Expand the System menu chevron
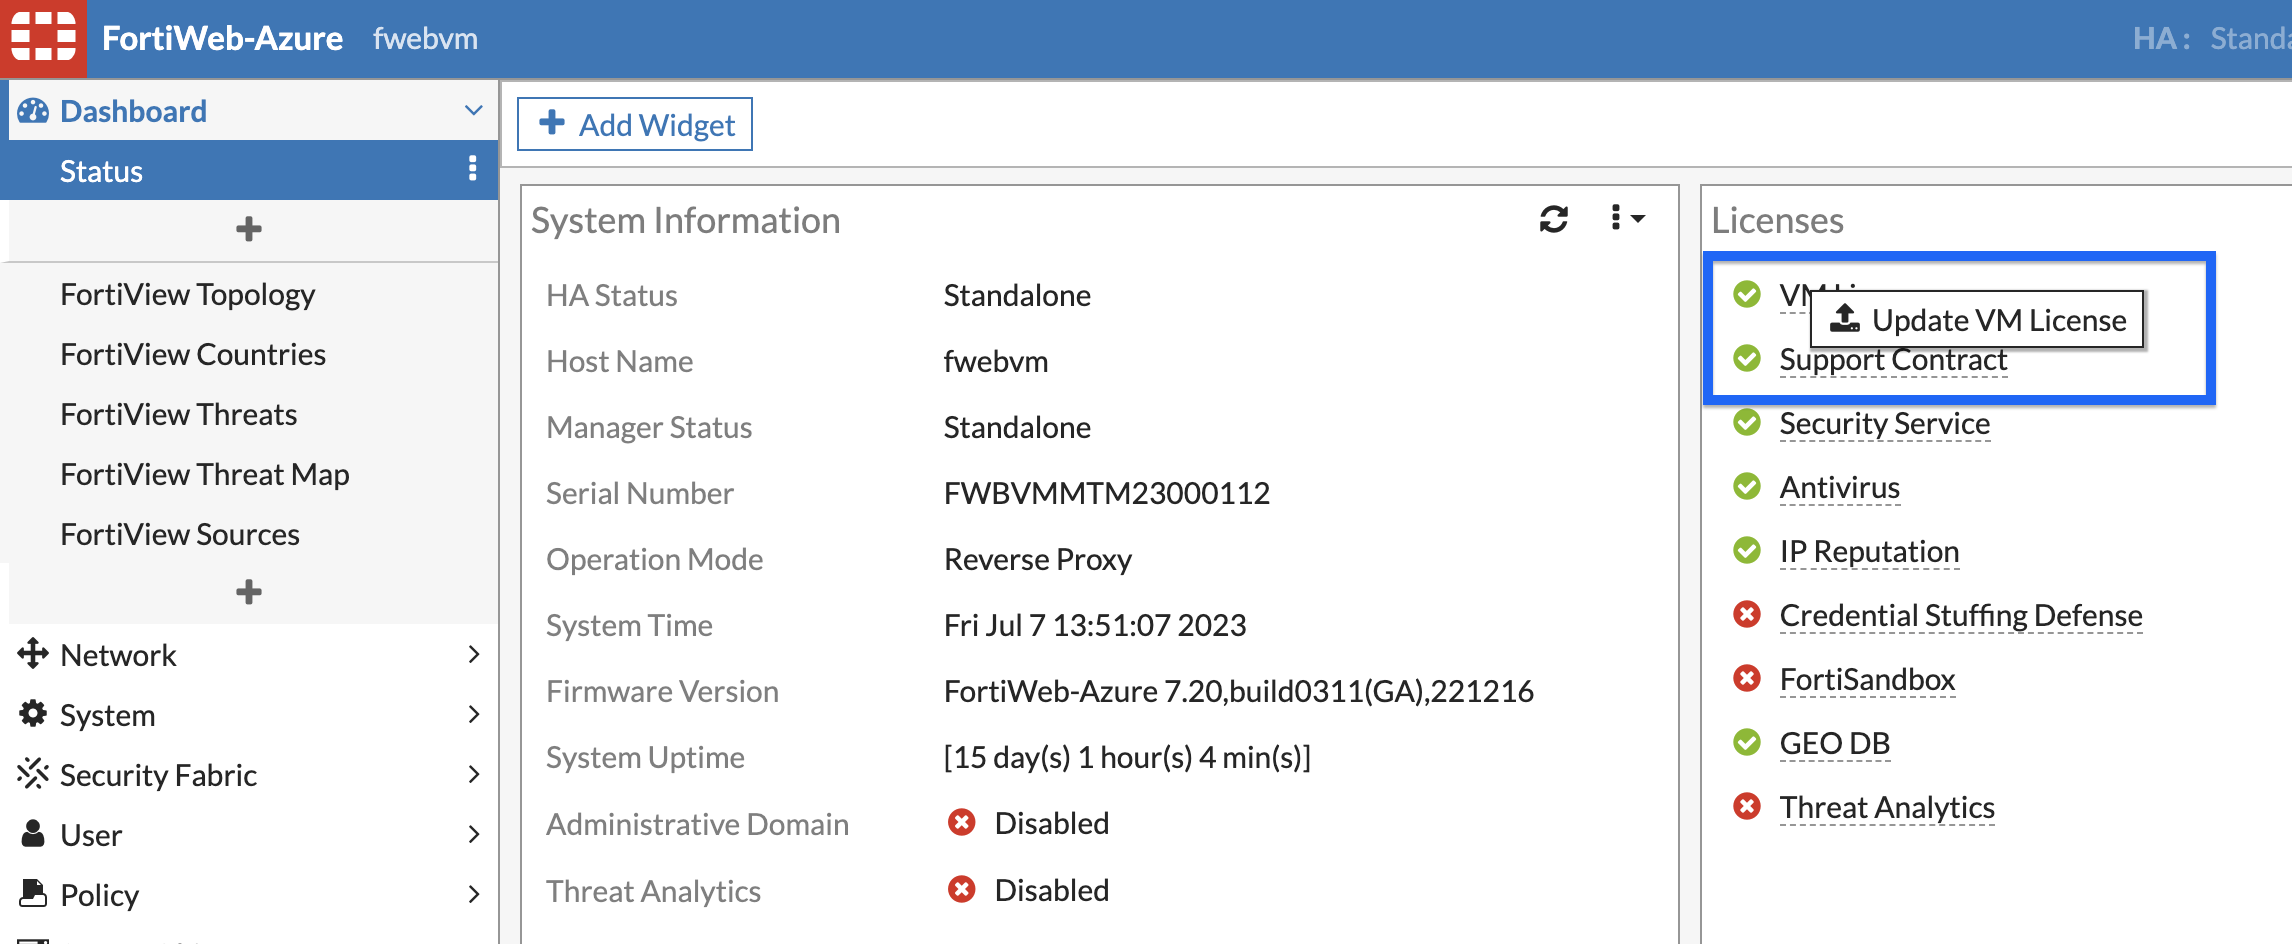 pos(474,714)
